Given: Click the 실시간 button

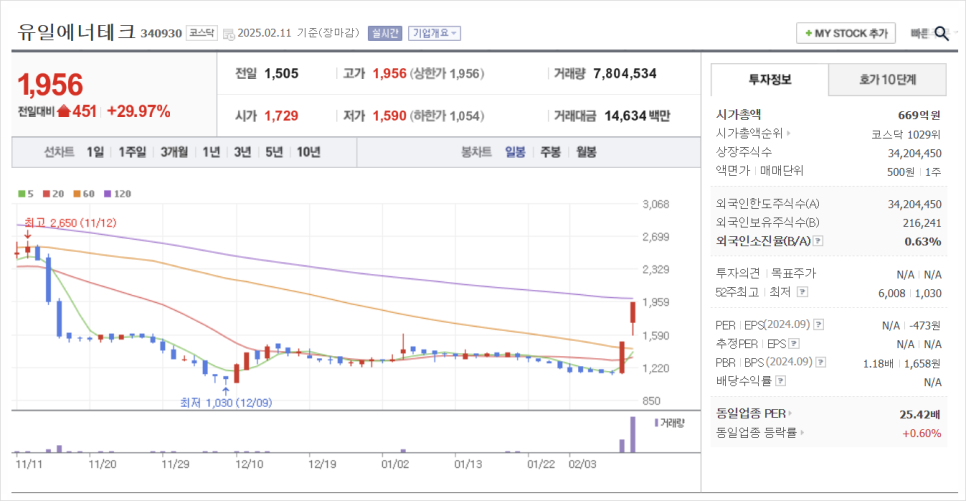Looking at the screenshot, I should [x=385, y=33].
